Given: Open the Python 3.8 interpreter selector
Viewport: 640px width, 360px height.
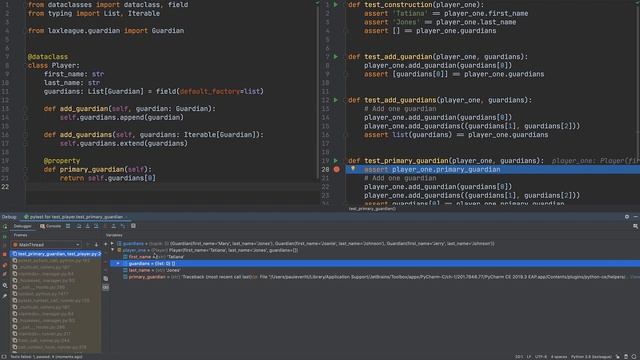Looking at the screenshot, I should 591,357.
